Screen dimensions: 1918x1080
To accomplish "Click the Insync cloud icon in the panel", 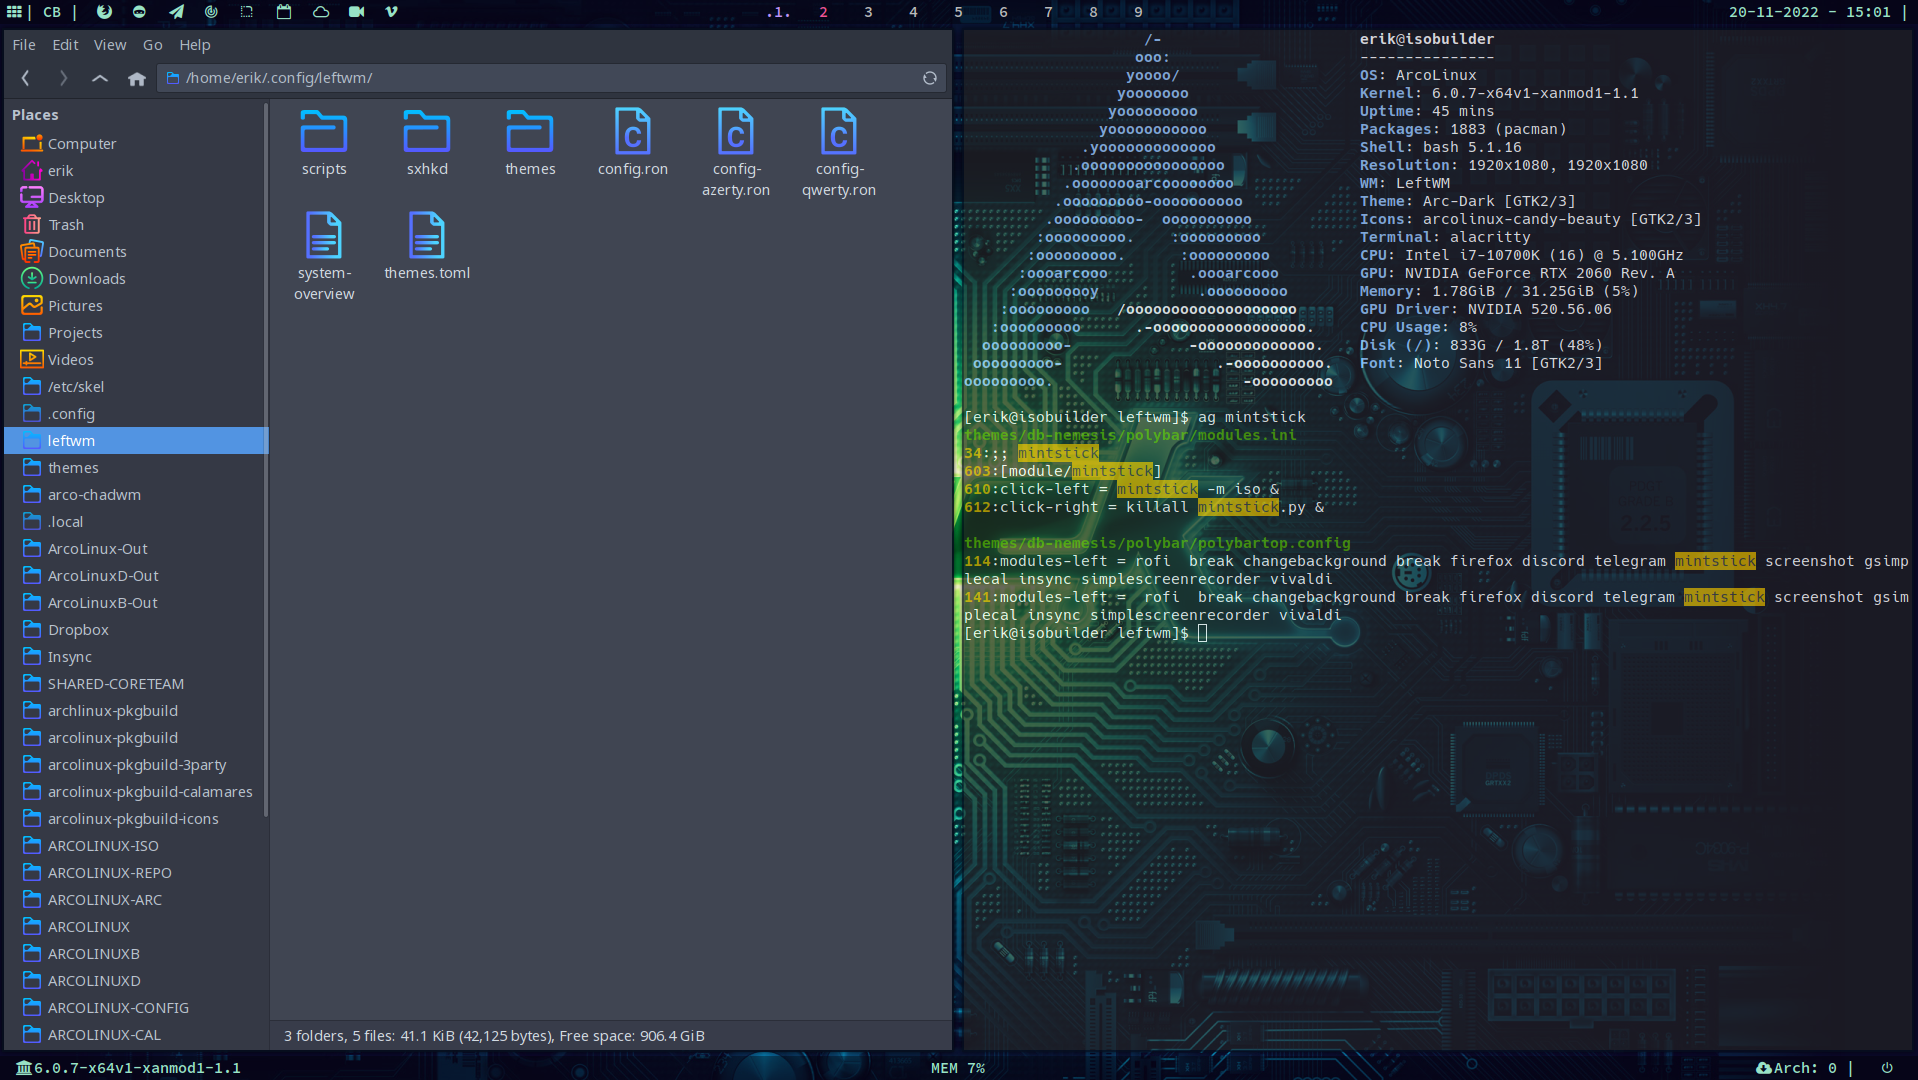I will pos(322,13).
